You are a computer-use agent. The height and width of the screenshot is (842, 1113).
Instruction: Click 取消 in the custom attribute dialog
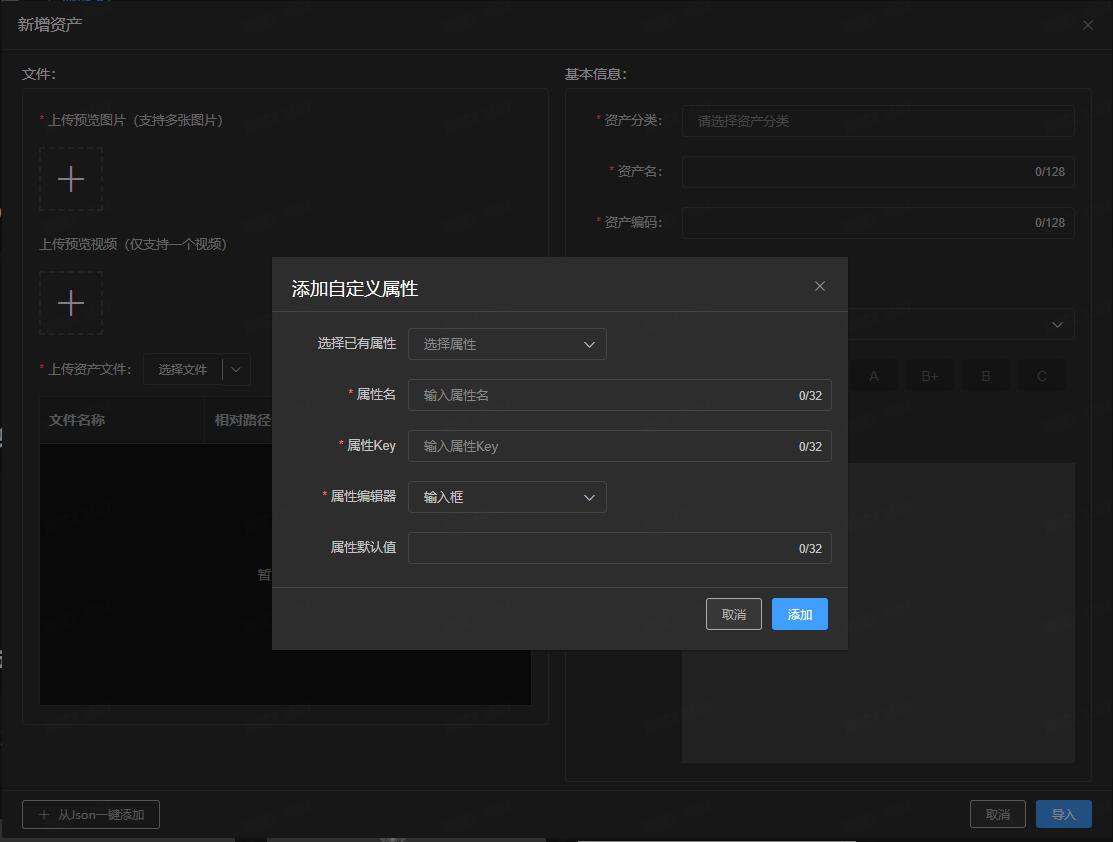733,614
